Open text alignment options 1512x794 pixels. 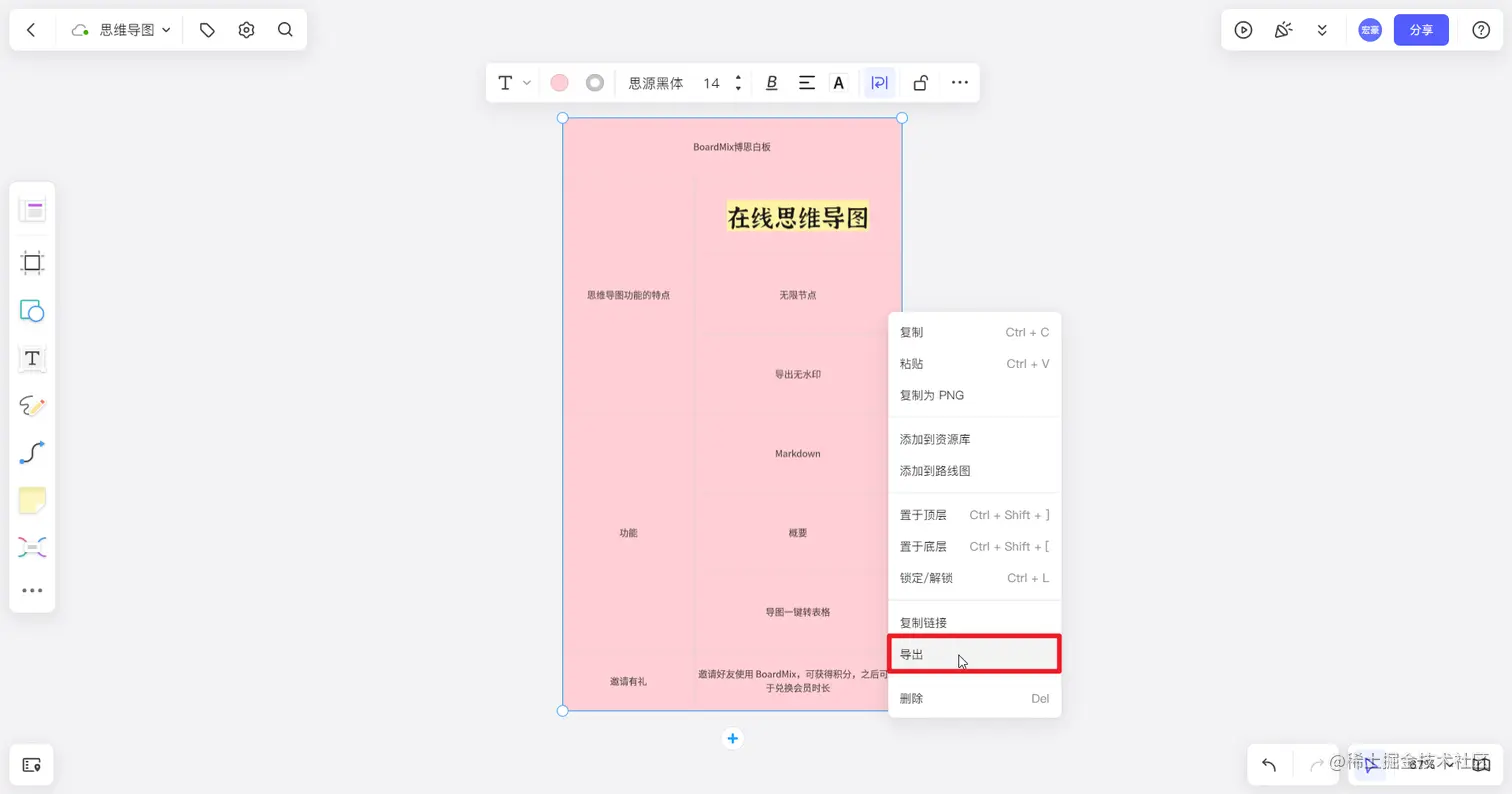click(807, 83)
